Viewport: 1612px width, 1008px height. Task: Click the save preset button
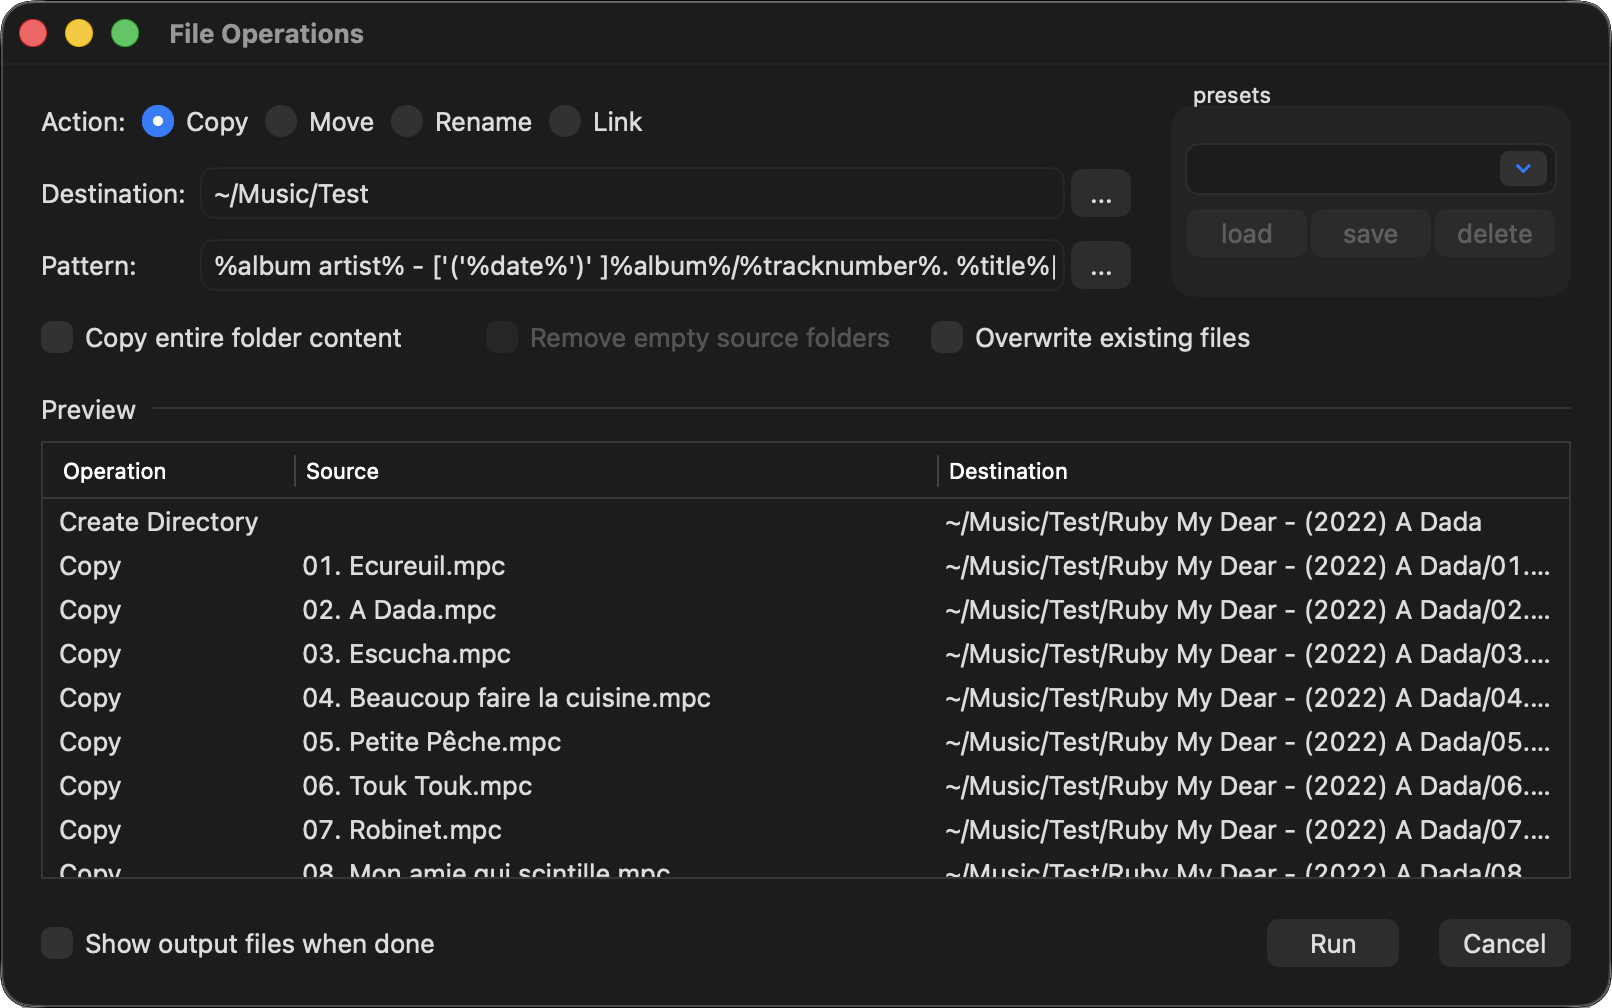[x=1369, y=234]
